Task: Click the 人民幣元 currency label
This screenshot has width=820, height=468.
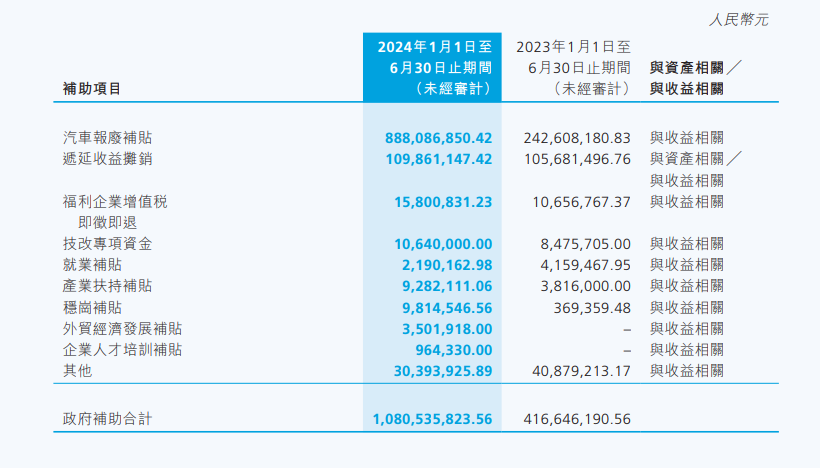Action: pos(738,20)
